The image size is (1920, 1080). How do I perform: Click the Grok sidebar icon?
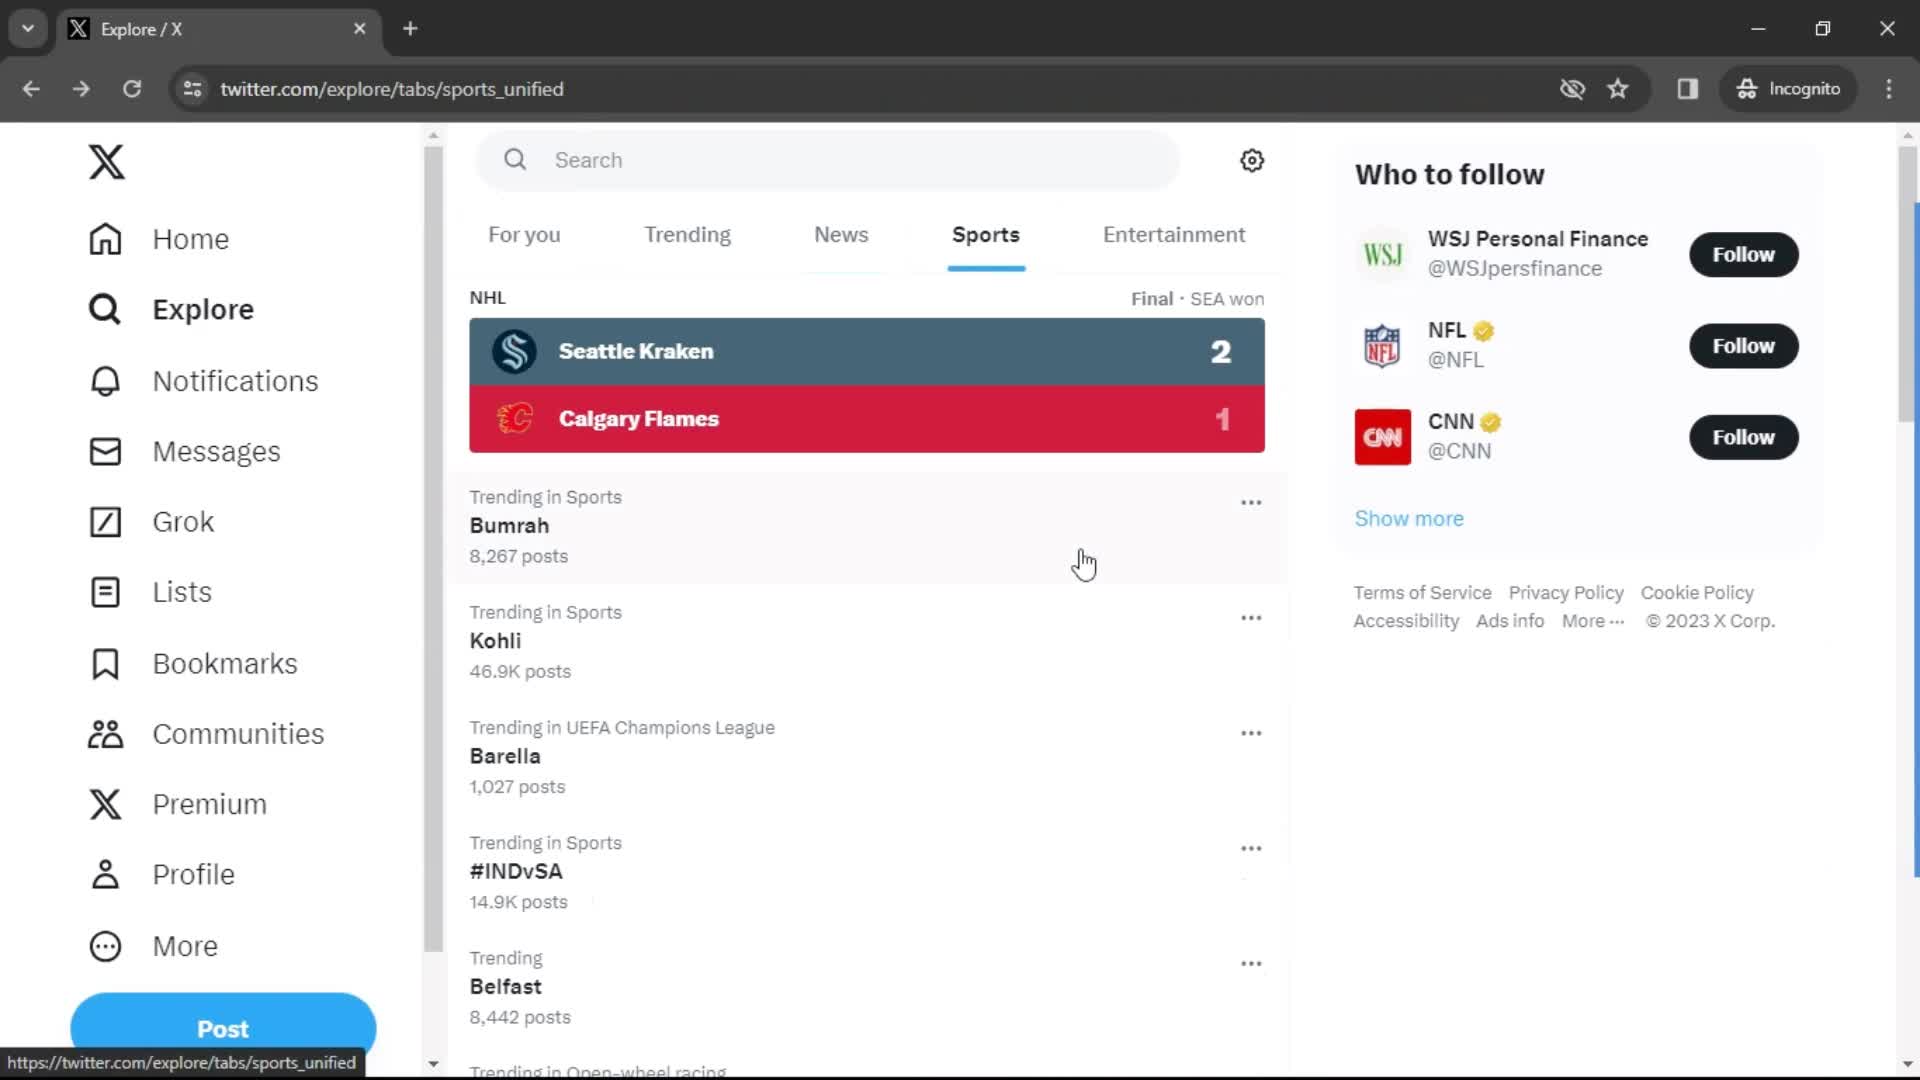105,521
